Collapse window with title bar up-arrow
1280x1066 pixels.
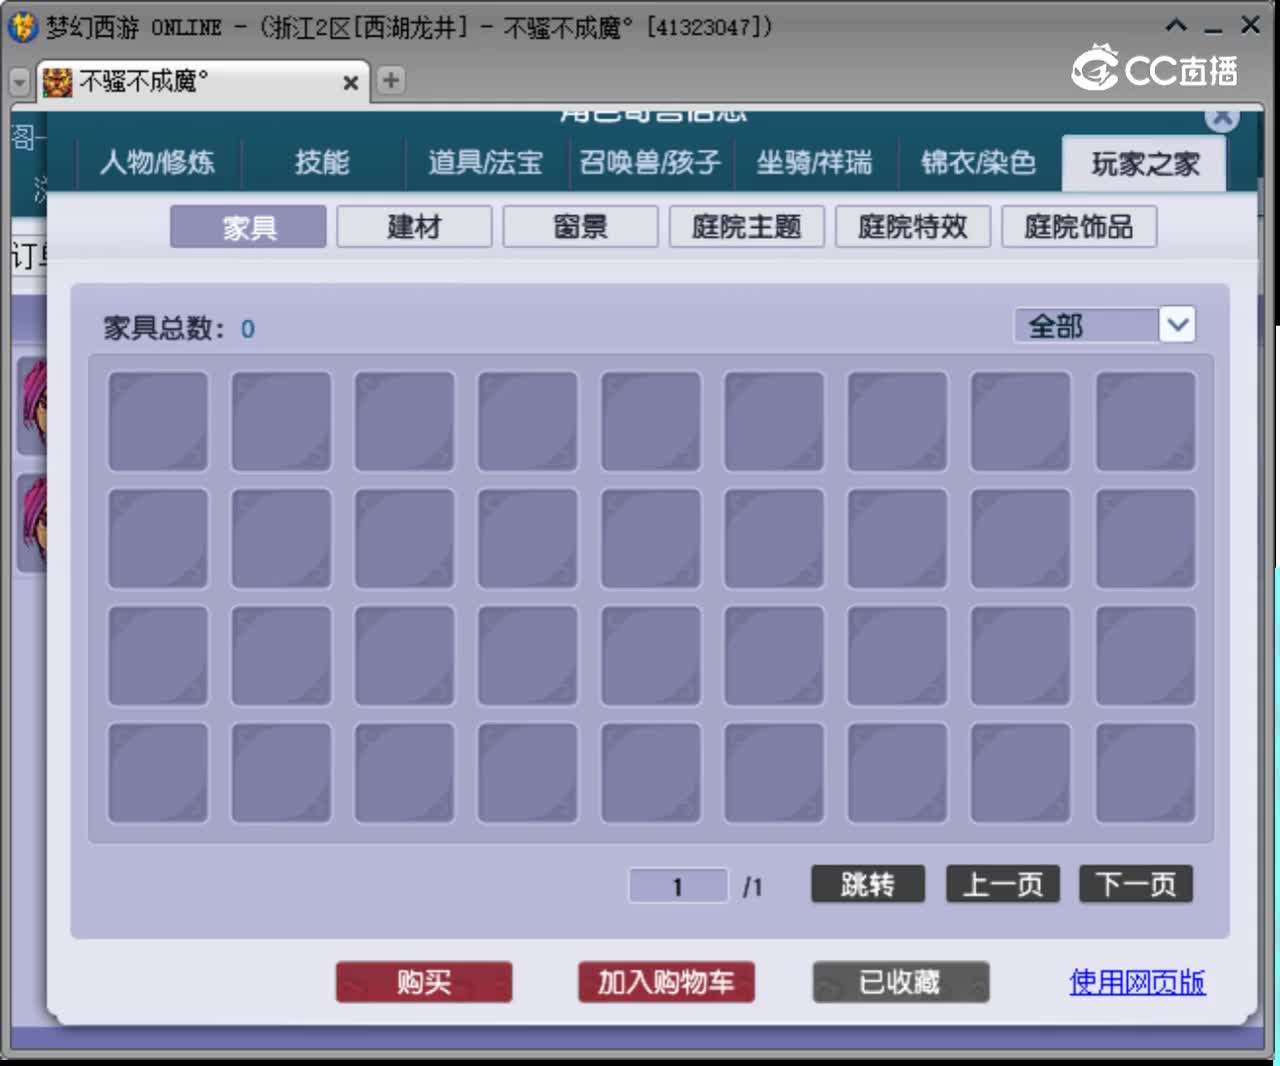1177,26
